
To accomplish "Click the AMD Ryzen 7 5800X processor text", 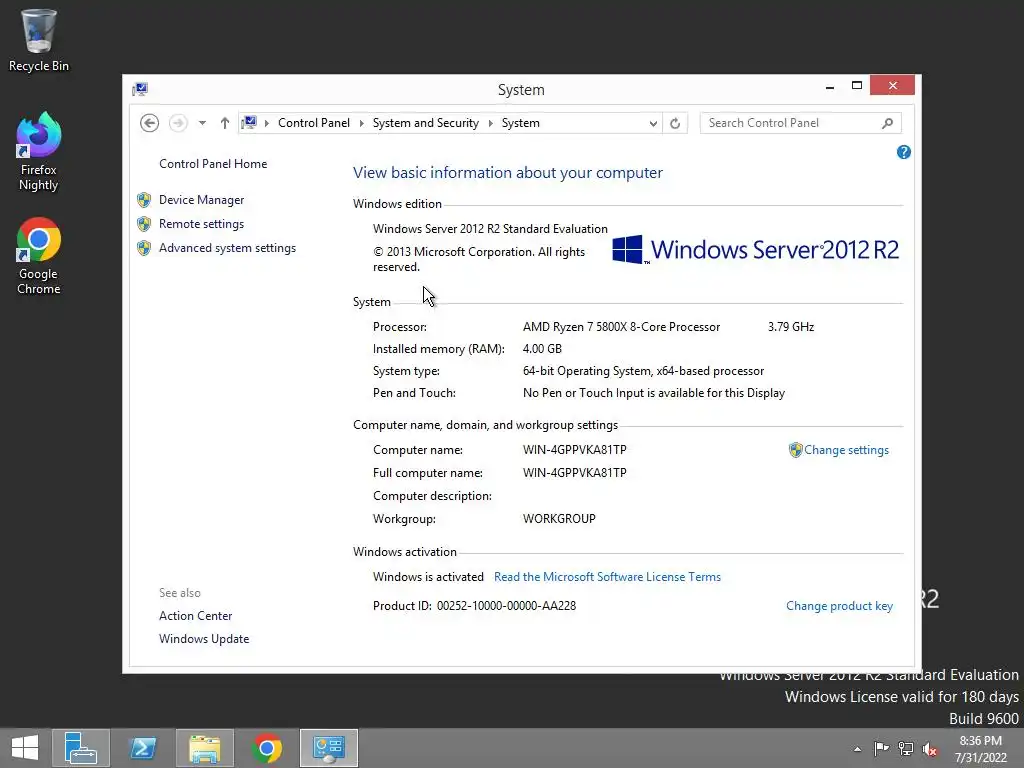I will [x=621, y=327].
